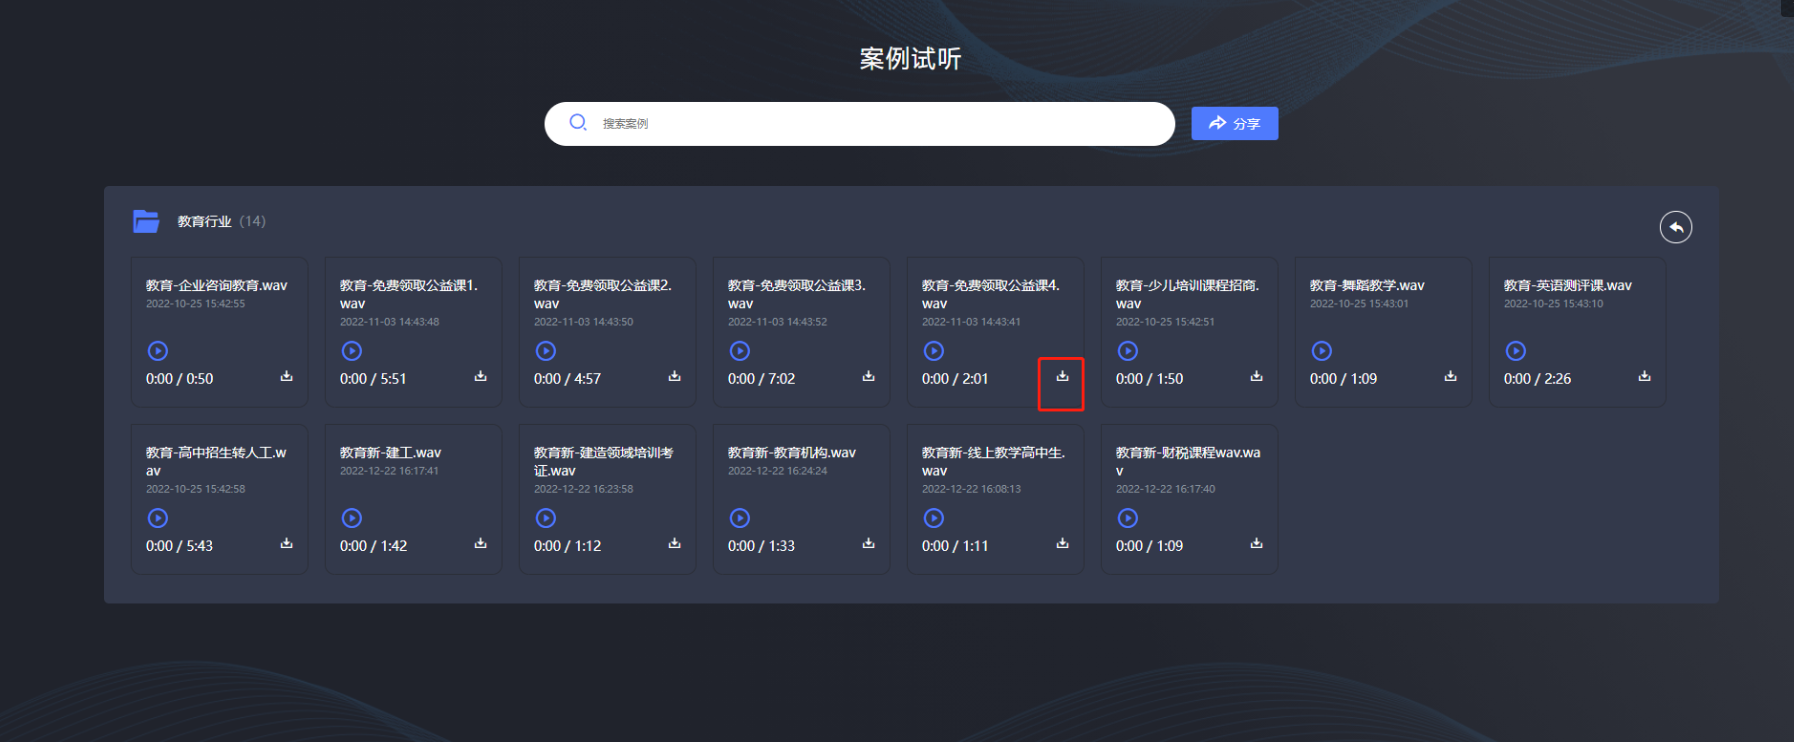
Task: Click the search magnifier icon
Action: 578,123
